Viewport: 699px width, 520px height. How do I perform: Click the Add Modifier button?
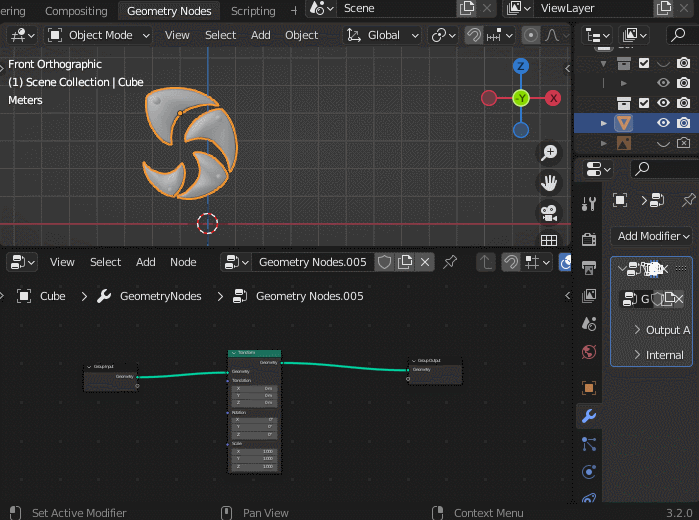click(x=651, y=236)
